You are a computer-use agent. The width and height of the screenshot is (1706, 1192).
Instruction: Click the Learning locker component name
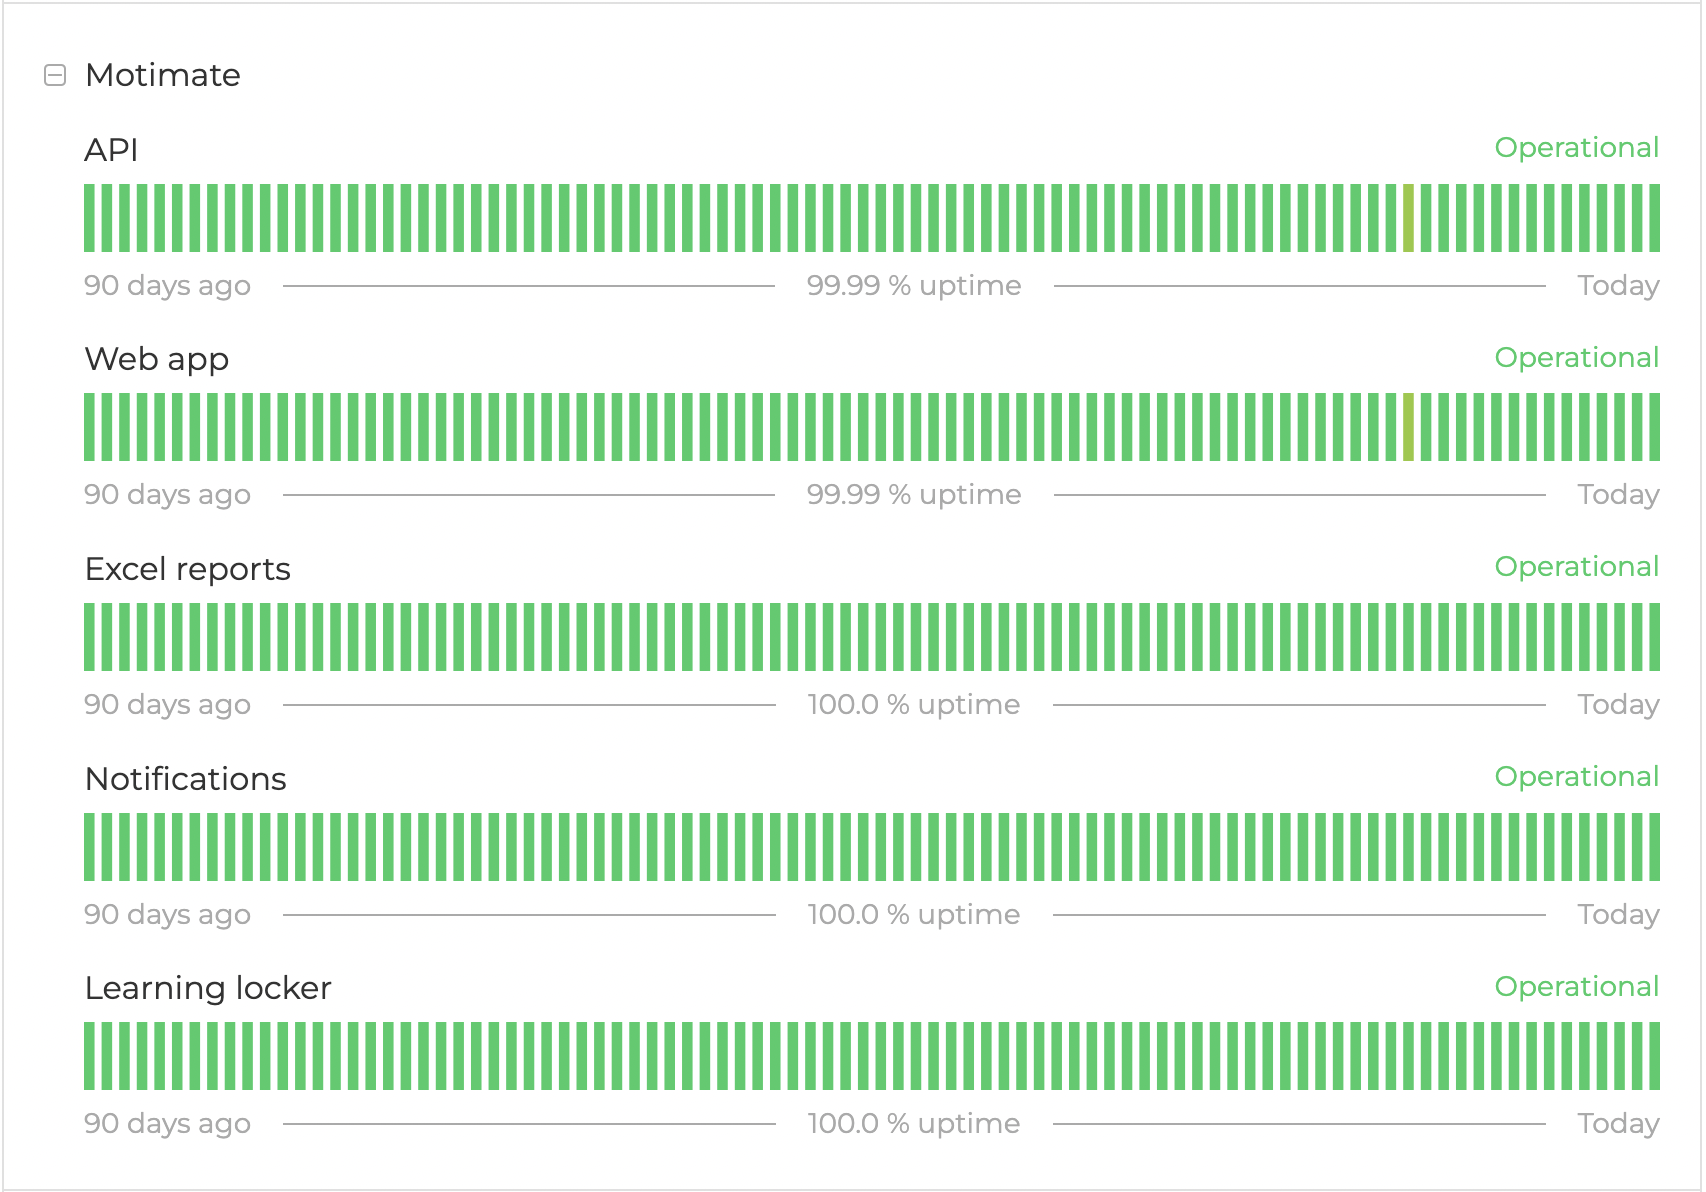click(208, 988)
